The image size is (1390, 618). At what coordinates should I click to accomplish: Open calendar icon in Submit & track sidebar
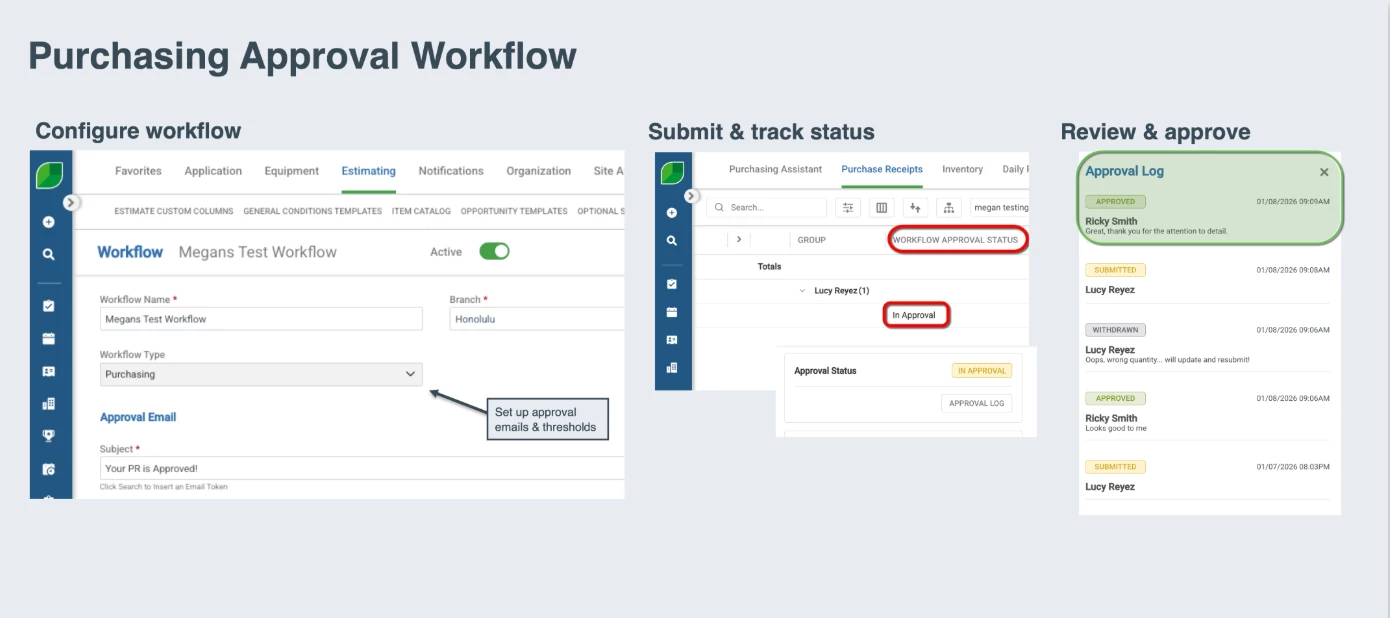(x=671, y=312)
